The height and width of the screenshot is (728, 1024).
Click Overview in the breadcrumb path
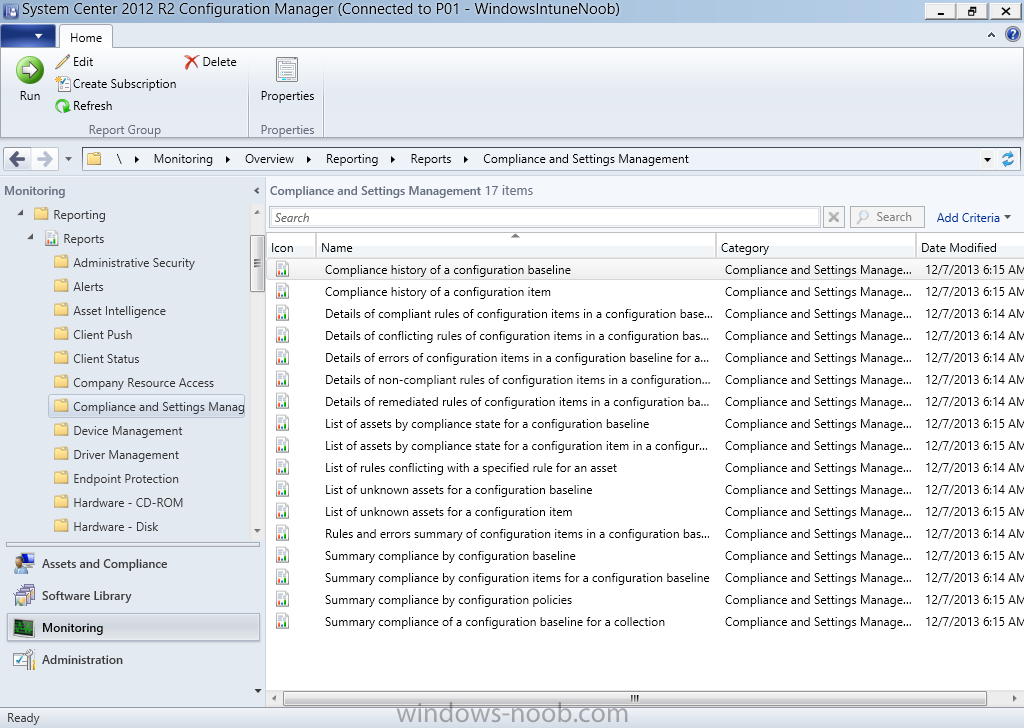(x=269, y=159)
